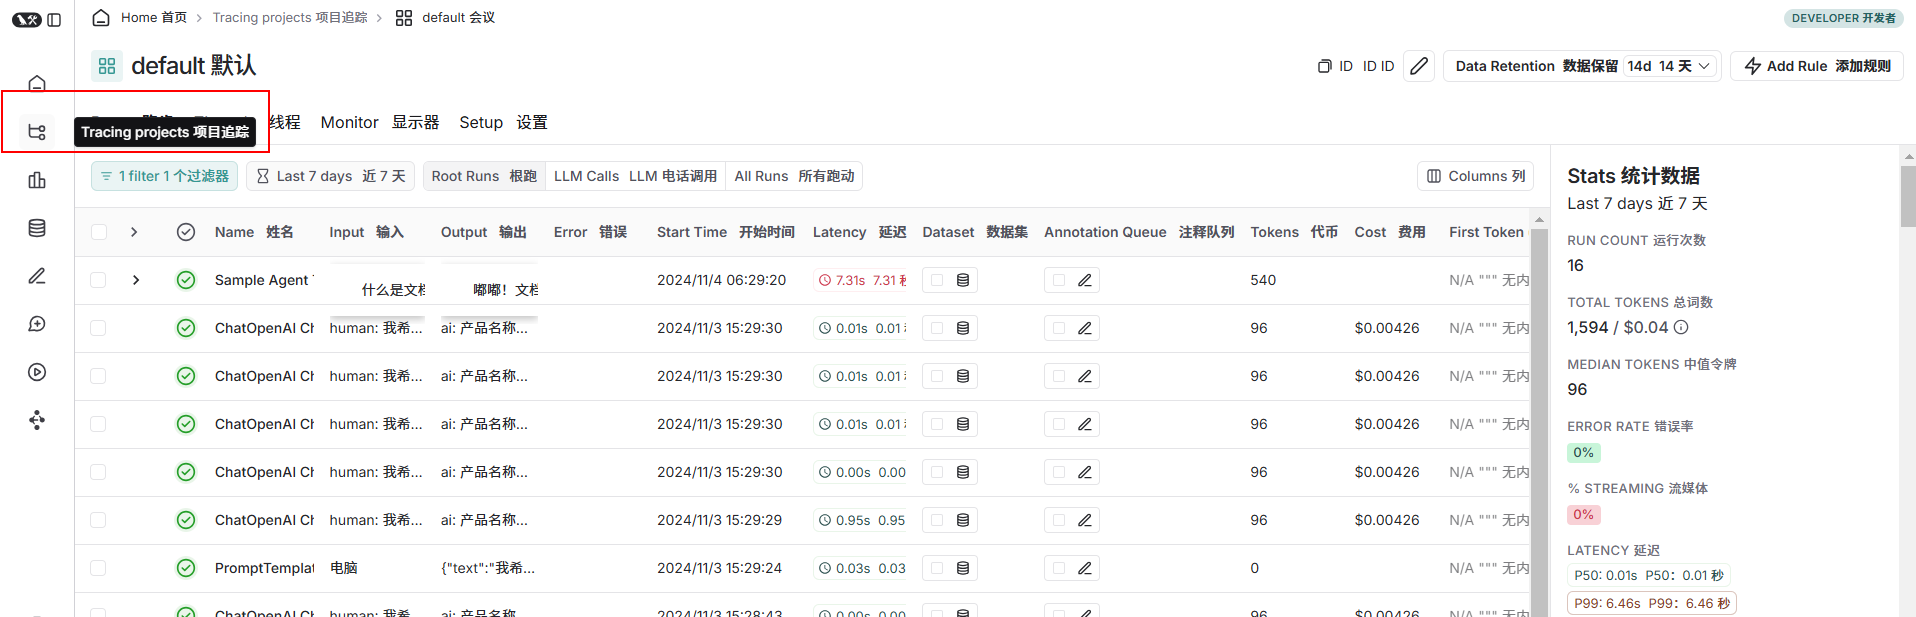Tick annotation queue checkbox on Sample Agent row
The height and width of the screenshot is (617, 1916).
(1059, 280)
